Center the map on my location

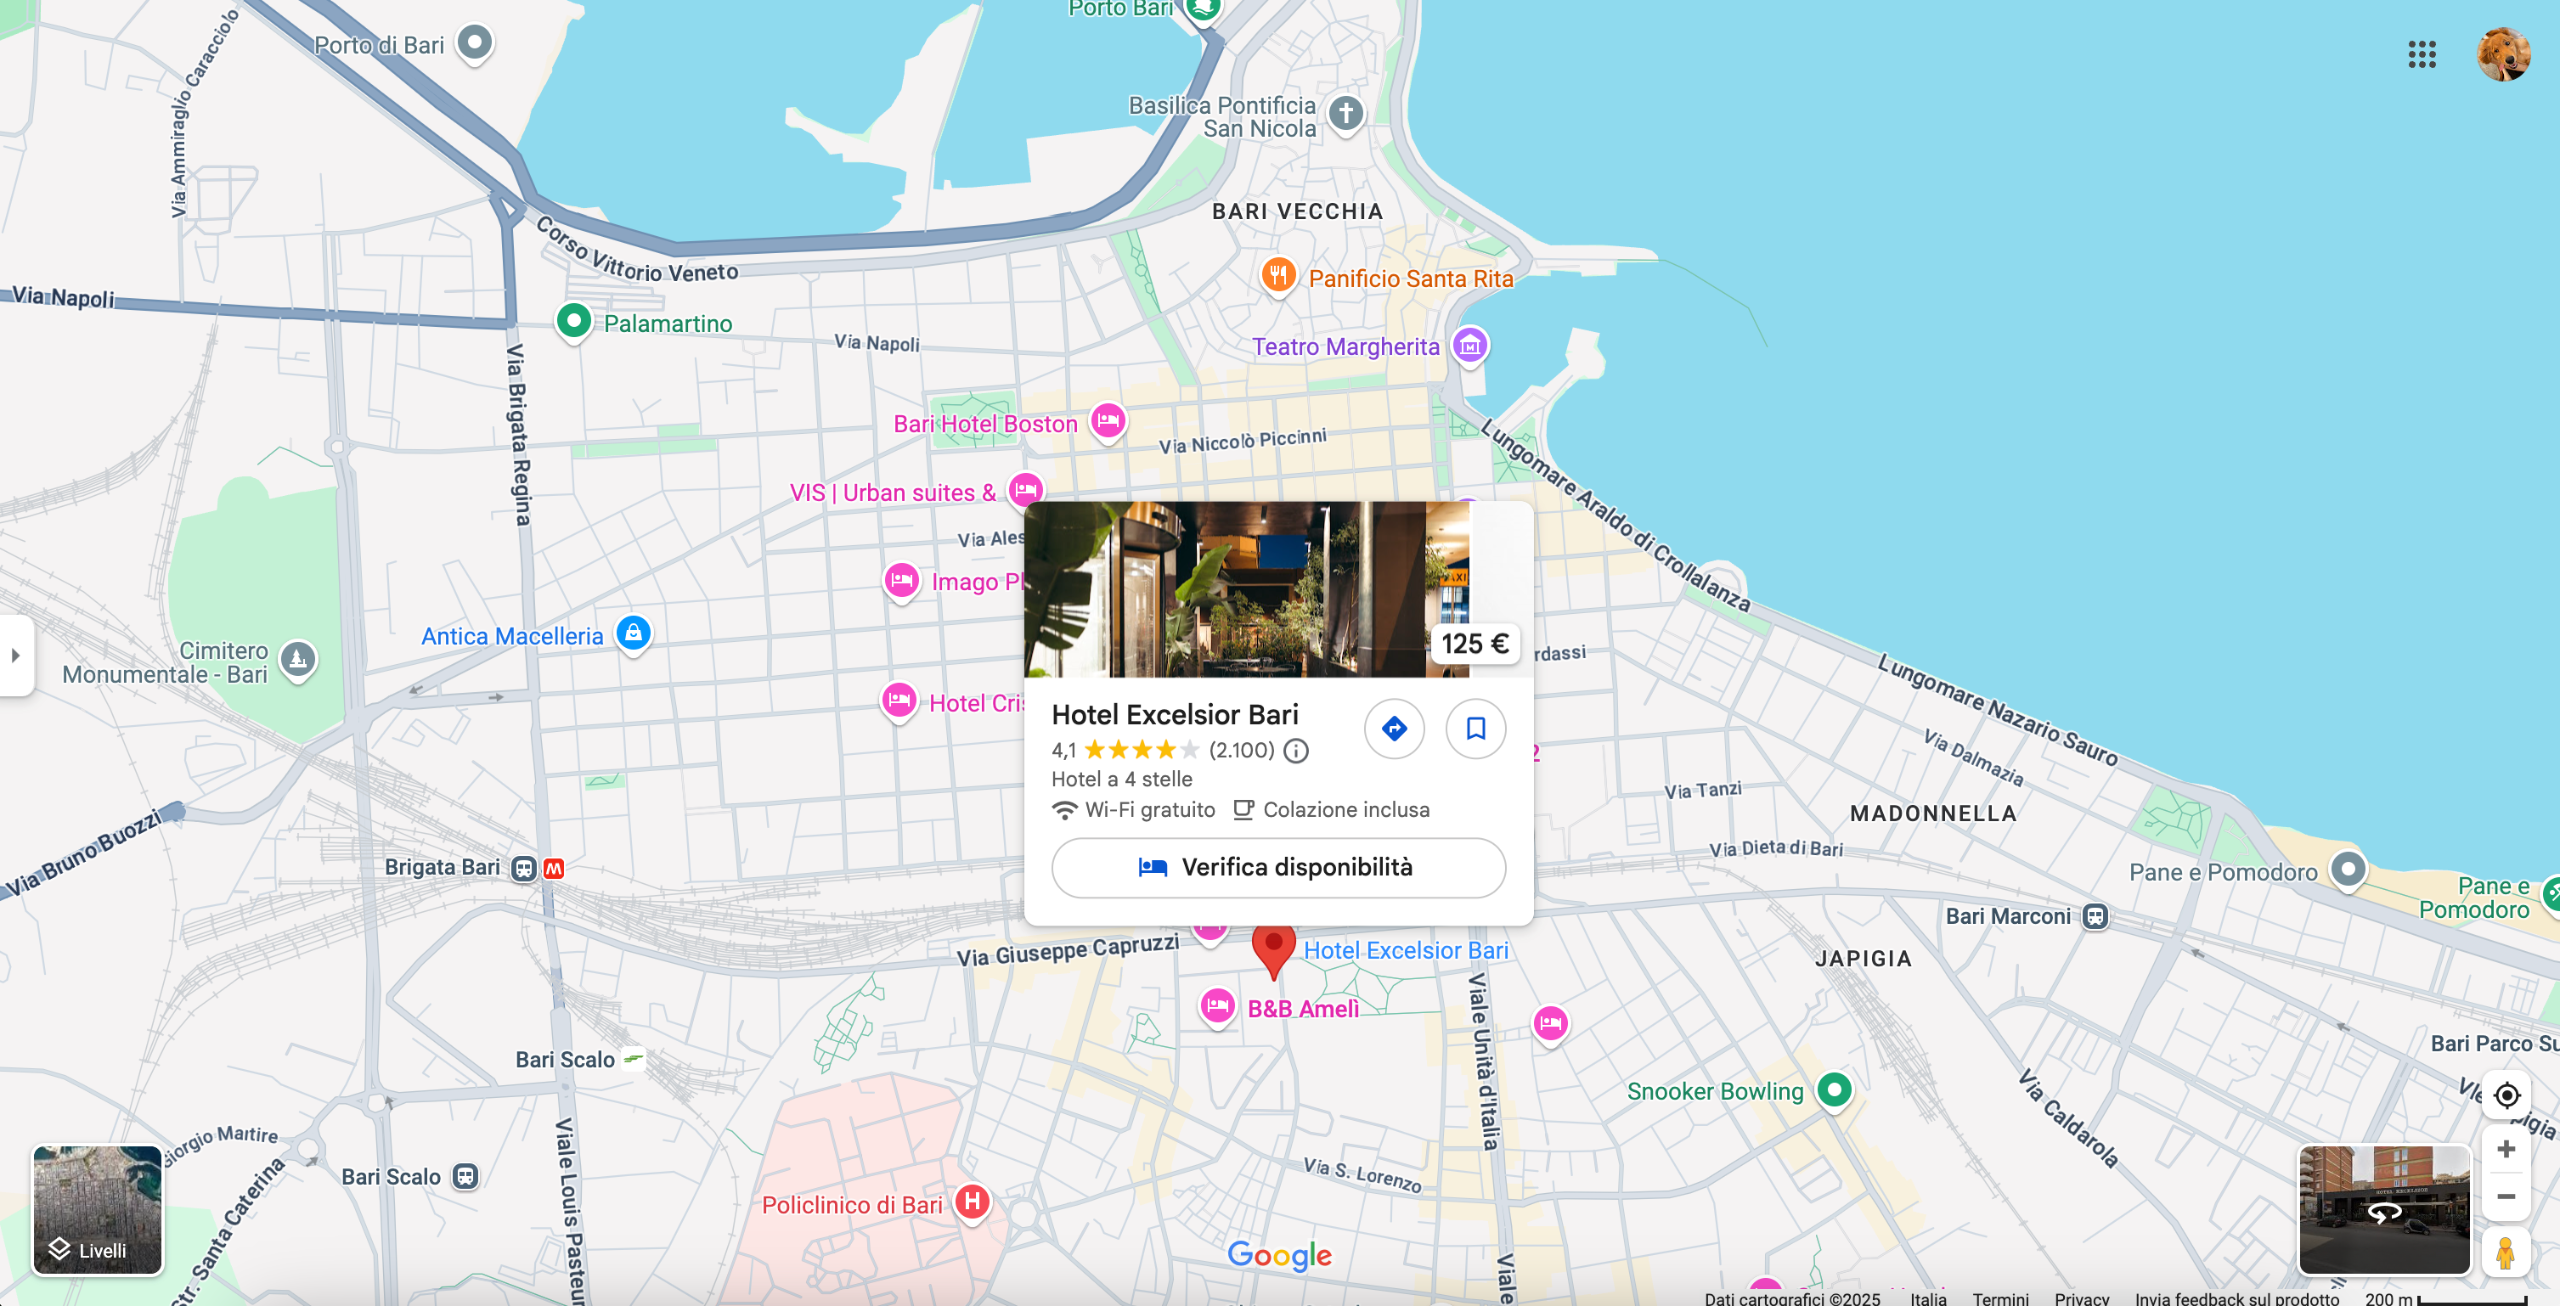(x=2506, y=1095)
